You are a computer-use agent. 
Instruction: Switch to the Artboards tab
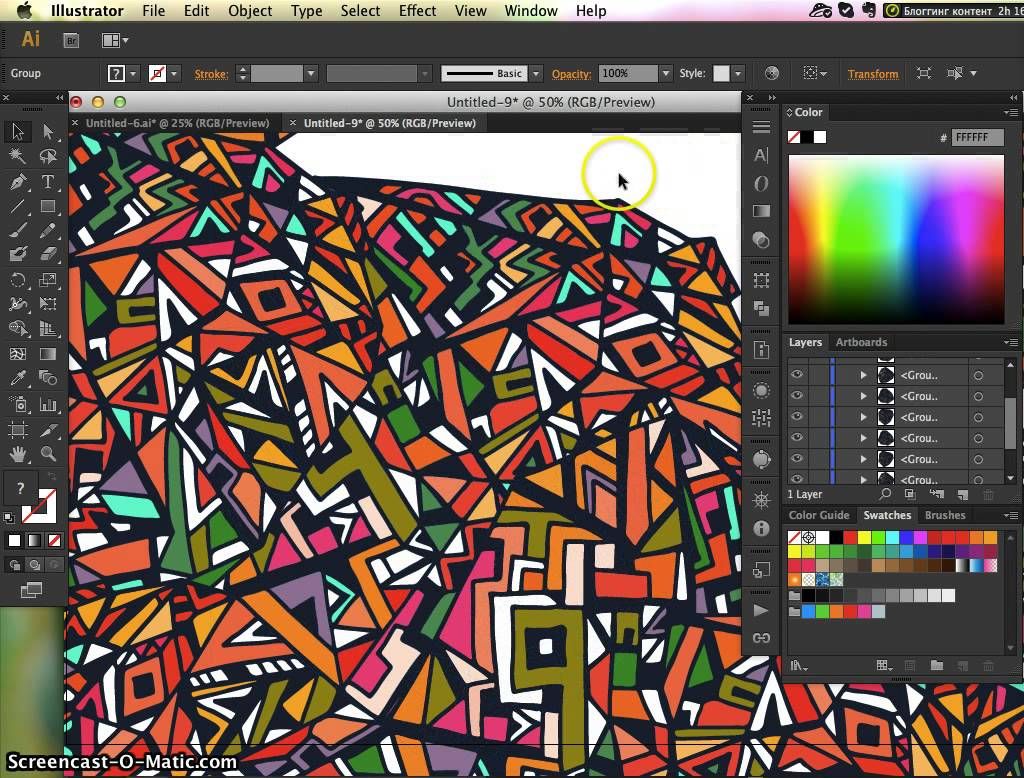(x=861, y=342)
